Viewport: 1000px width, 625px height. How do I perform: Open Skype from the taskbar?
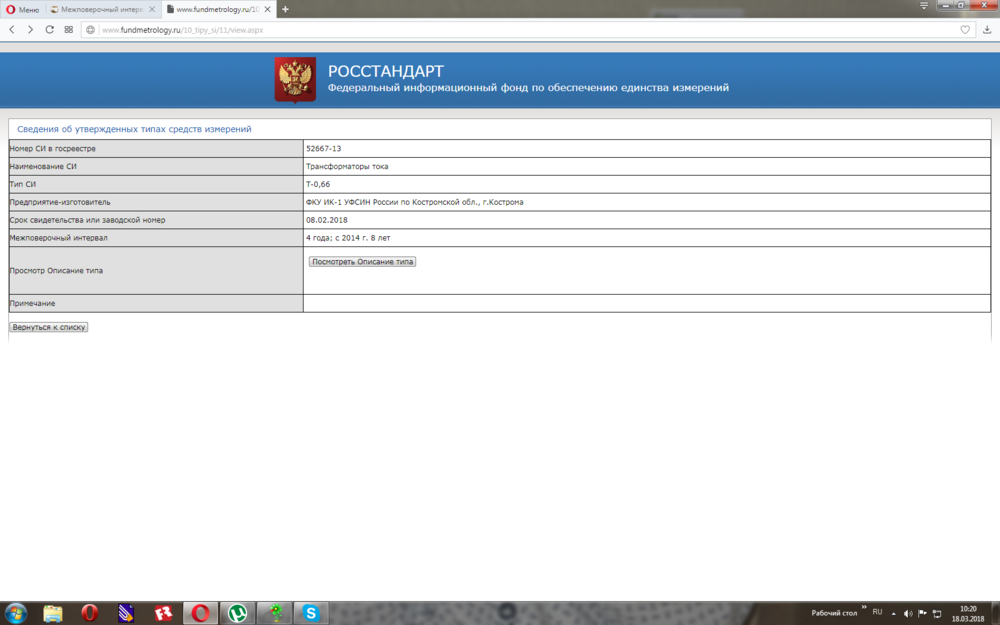(311, 613)
